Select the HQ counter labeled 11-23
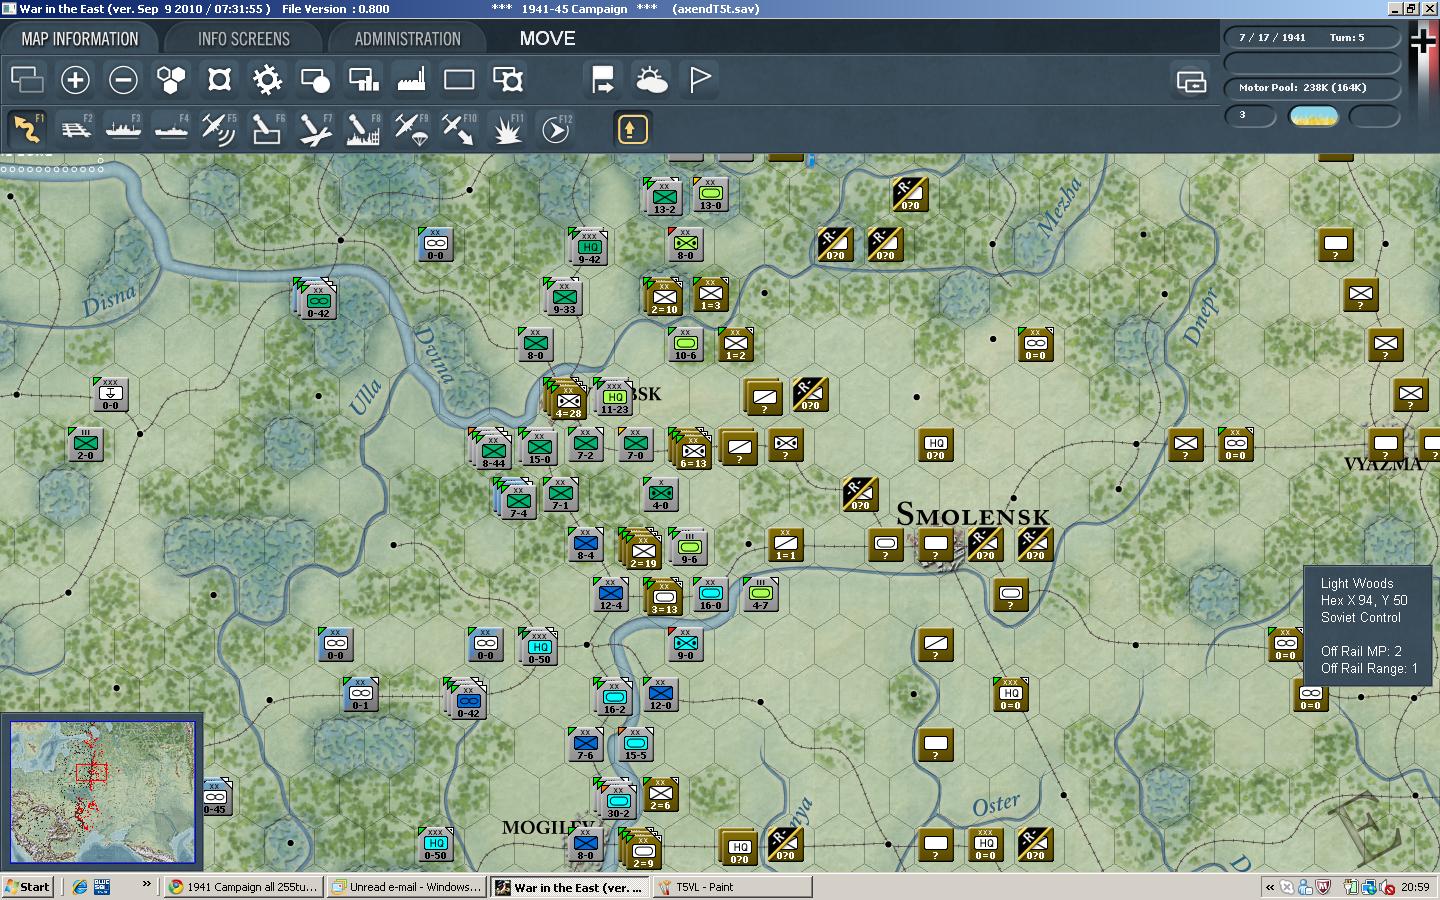This screenshot has width=1440, height=900. click(x=614, y=396)
